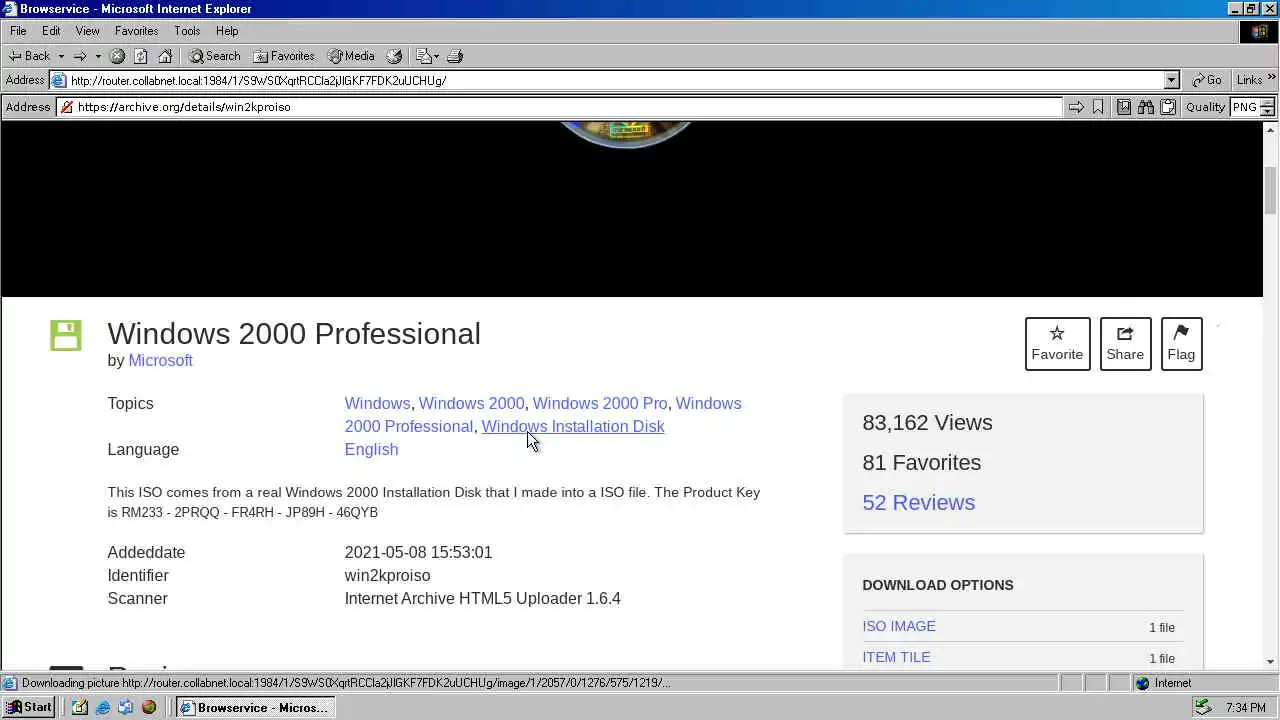1280x720 pixels.
Task: Click the page title Windows 2000 Professional
Action: click(294, 333)
